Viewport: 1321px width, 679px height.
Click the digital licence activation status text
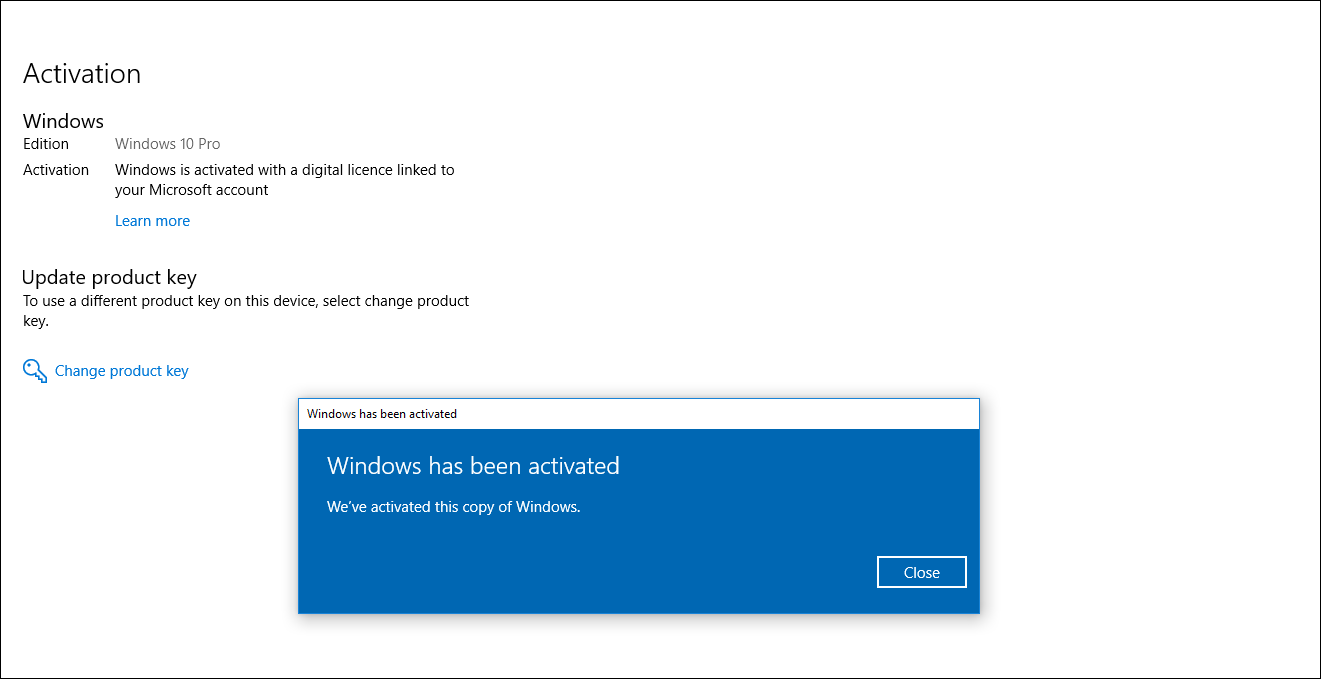285,180
